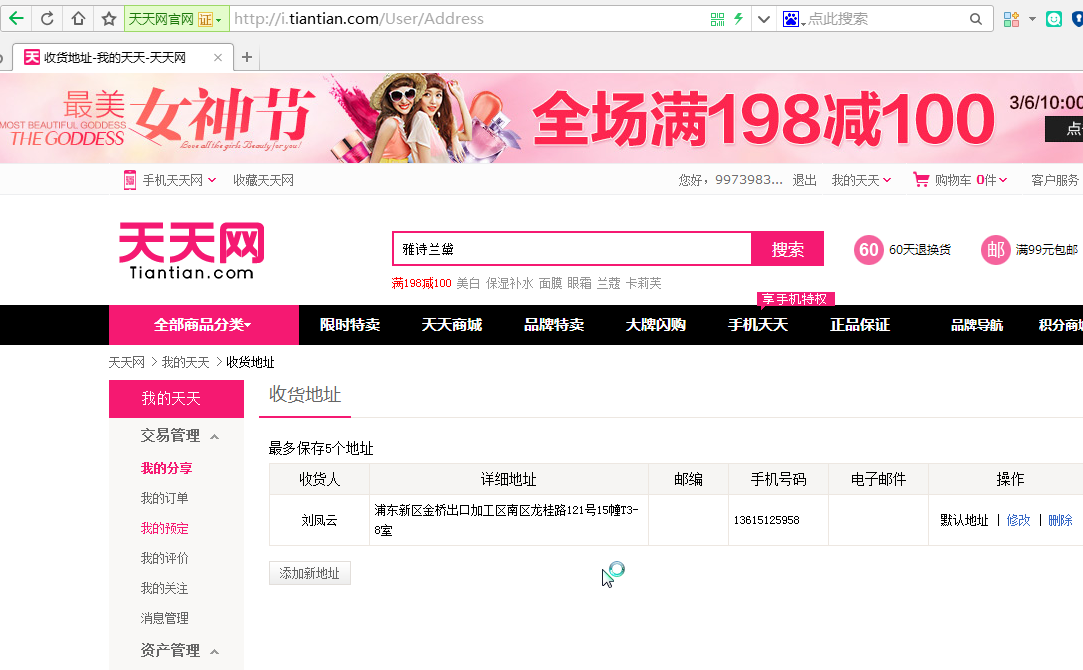Open the 品牌导航 nav item
This screenshot has width=1083, height=670.
(977, 325)
